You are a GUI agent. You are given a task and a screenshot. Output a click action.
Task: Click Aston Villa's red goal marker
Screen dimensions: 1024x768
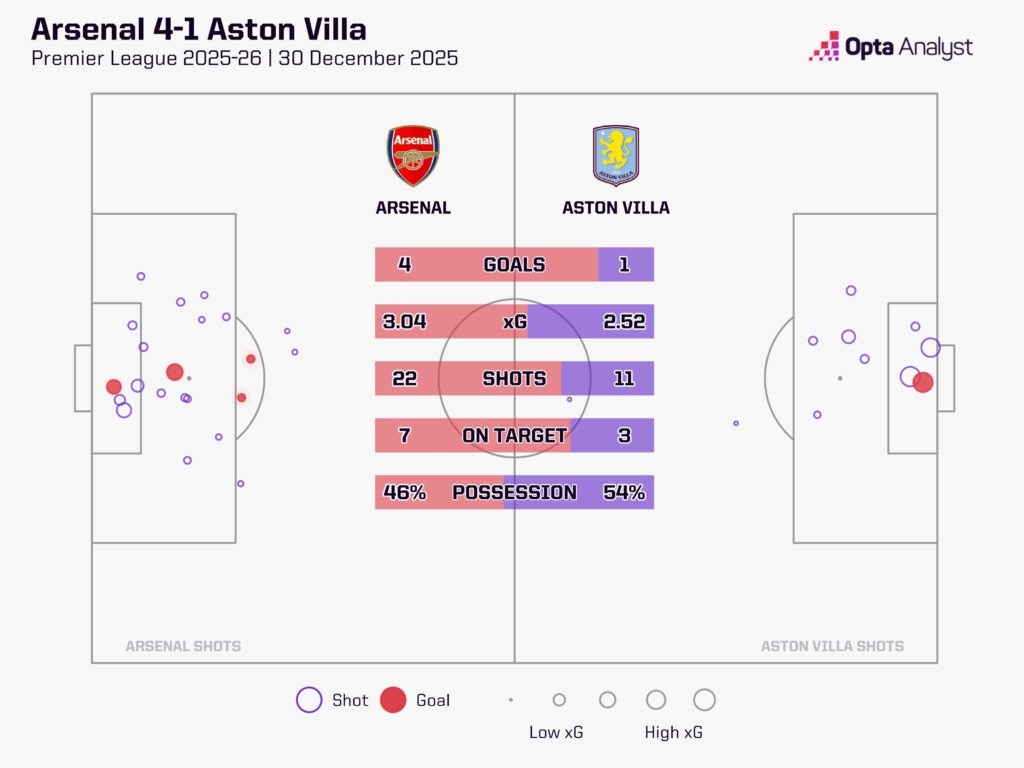tap(923, 382)
